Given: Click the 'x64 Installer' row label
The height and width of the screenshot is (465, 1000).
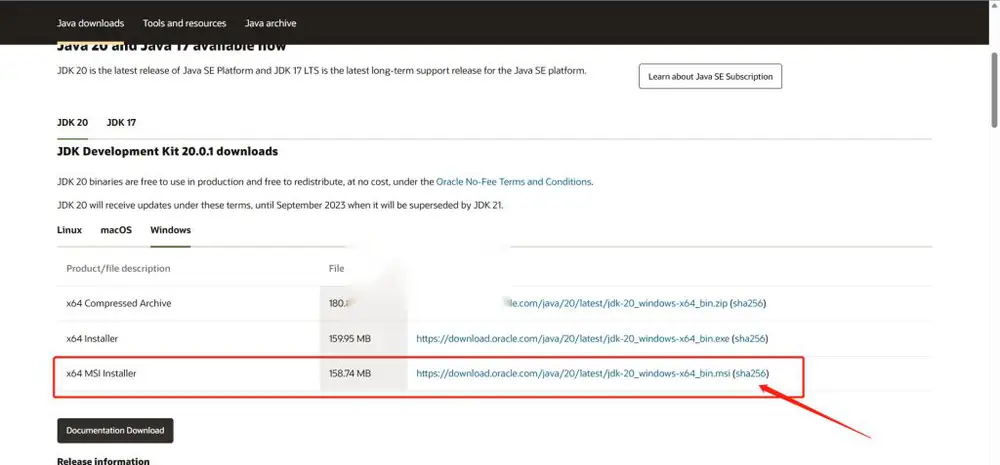Looking at the screenshot, I should pyautogui.click(x=92, y=339).
